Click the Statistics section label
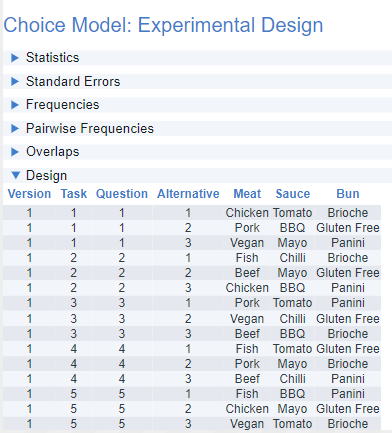The height and width of the screenshot is (433, 392). coord(53,58)
